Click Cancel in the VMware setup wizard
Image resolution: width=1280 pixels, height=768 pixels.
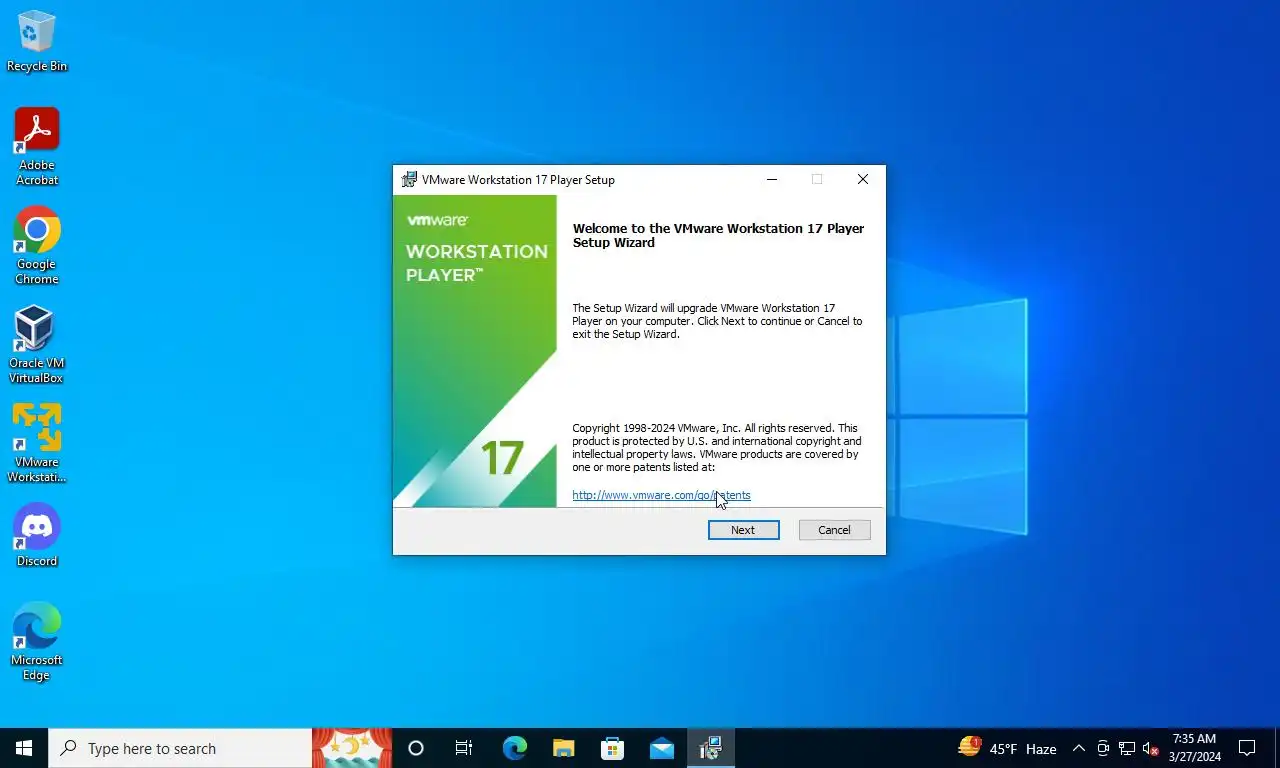point(834,530)
